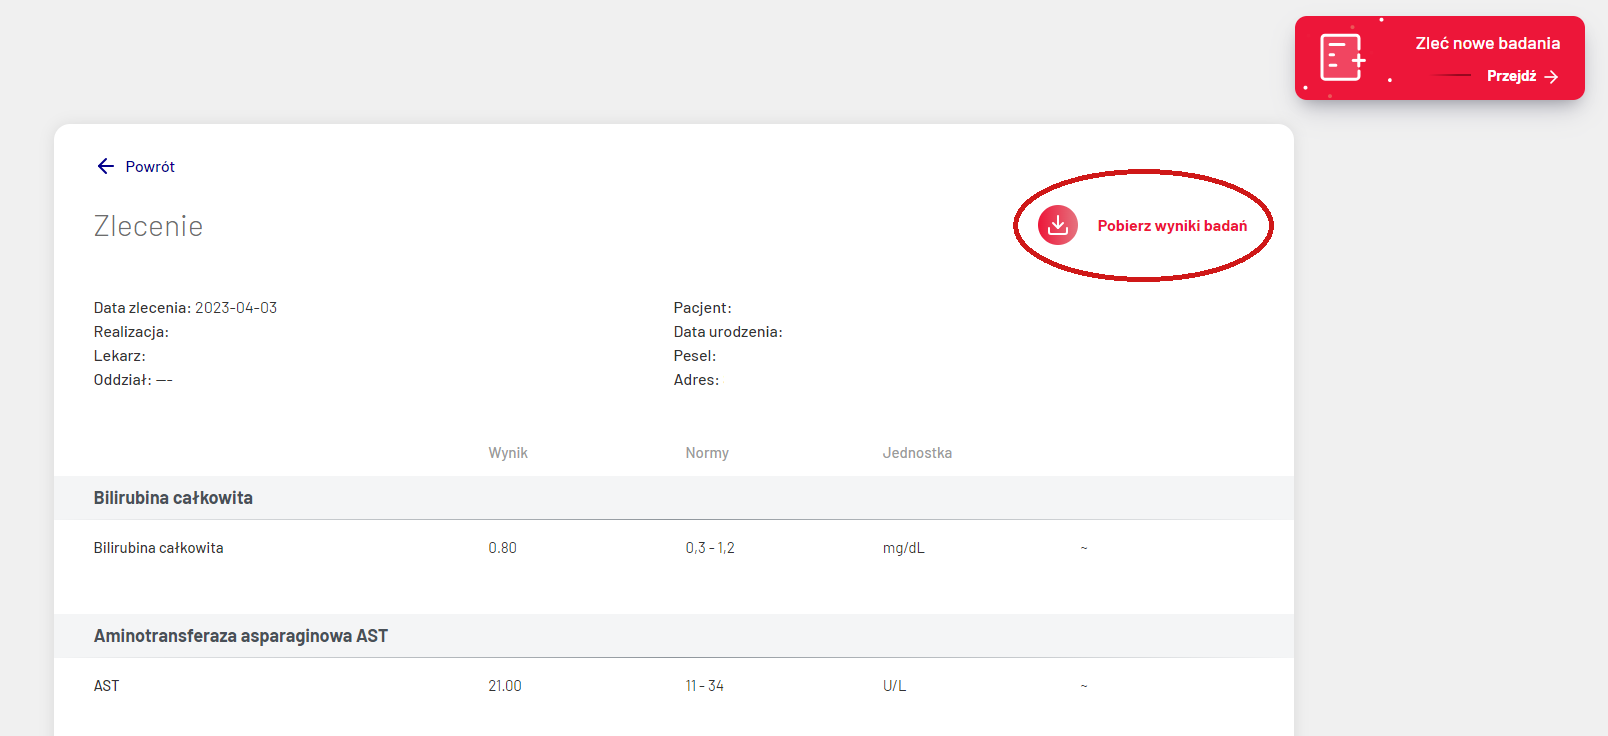Download results via Pobierz wyniki badań text
This screenshot has width=1608, height=736.
pos(1172,226)
